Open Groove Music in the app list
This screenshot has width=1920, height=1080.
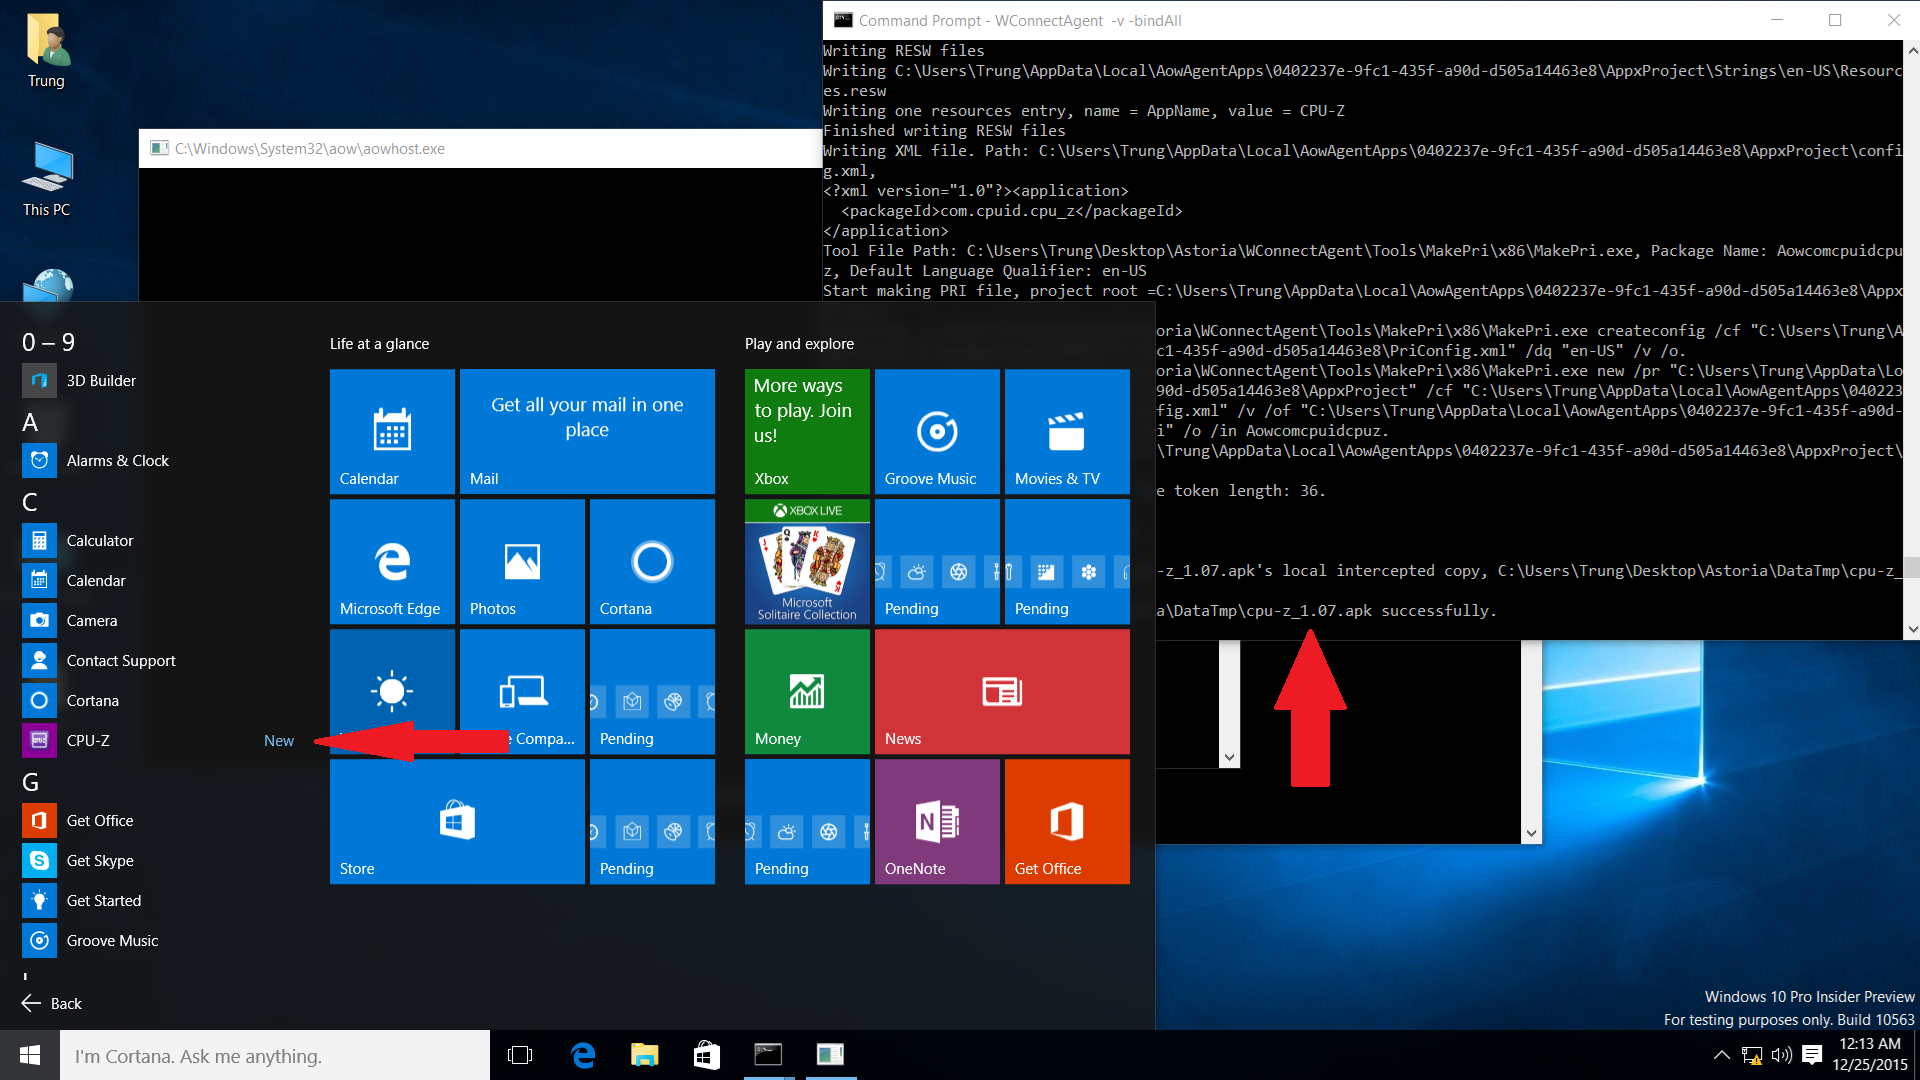point(160,940)
